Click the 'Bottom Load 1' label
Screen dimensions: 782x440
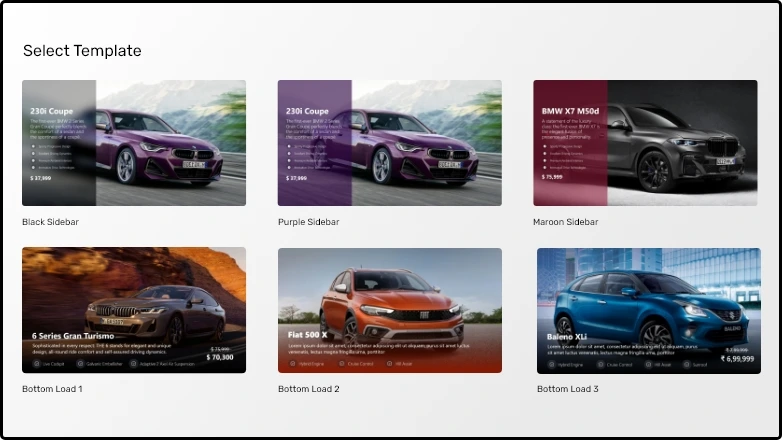52,389
